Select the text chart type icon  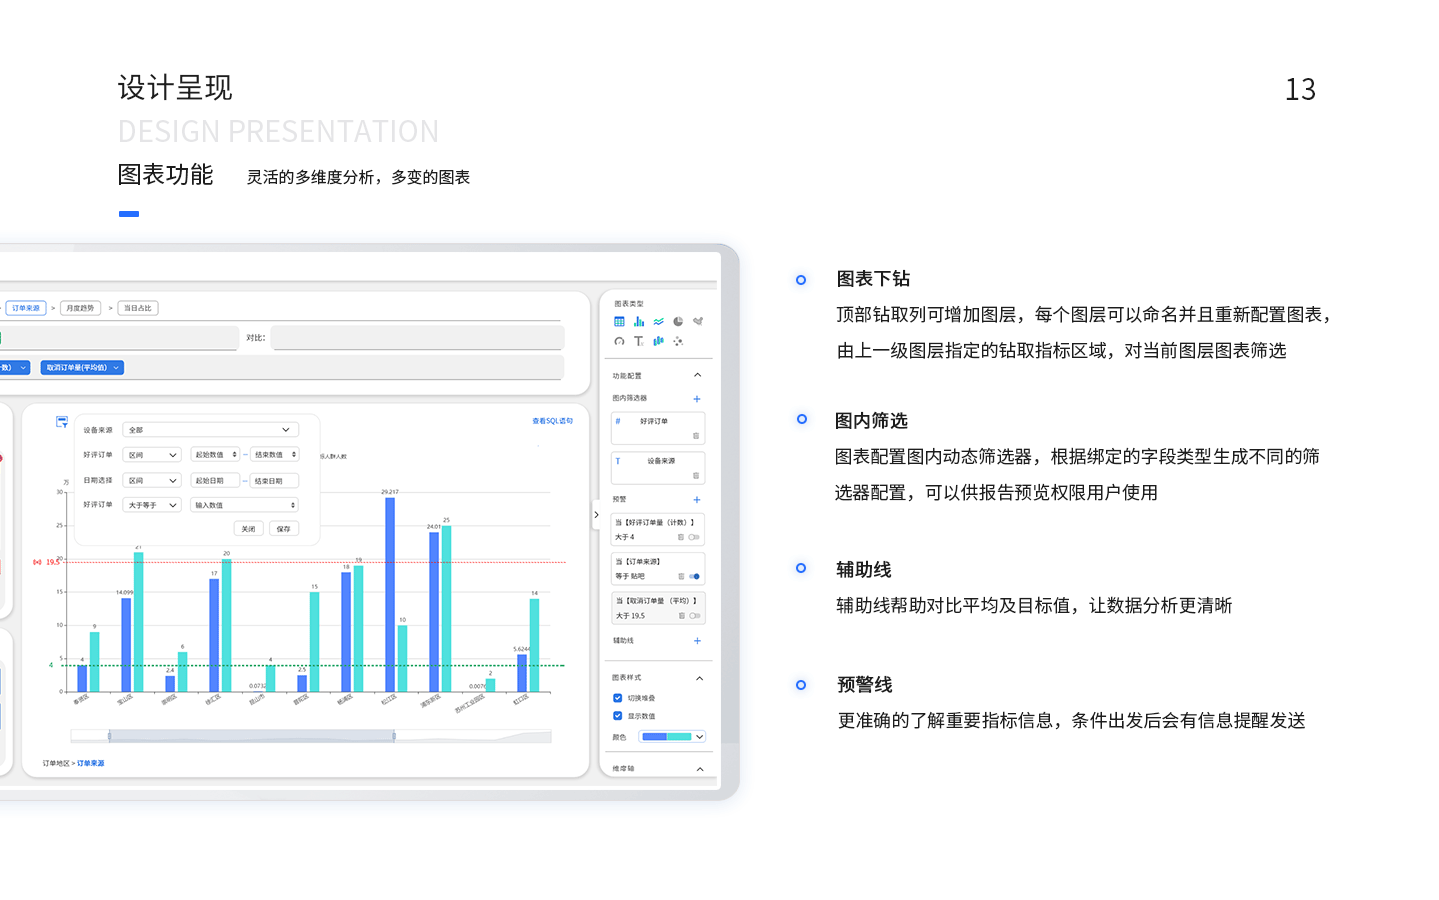point(639,341)
